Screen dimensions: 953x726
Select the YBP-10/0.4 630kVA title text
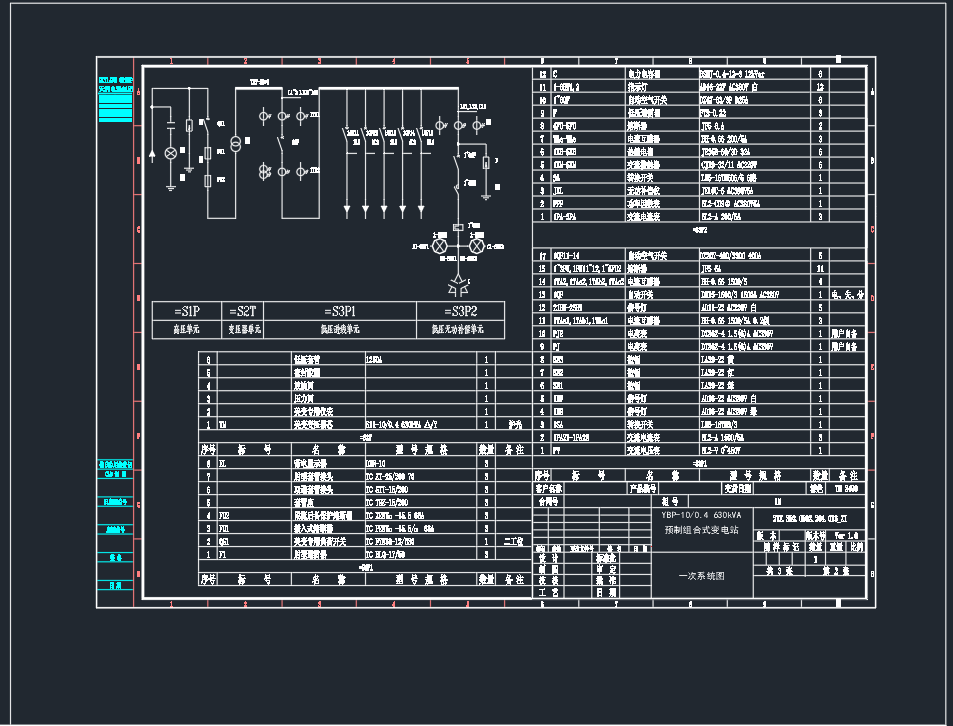click(700, 514)
